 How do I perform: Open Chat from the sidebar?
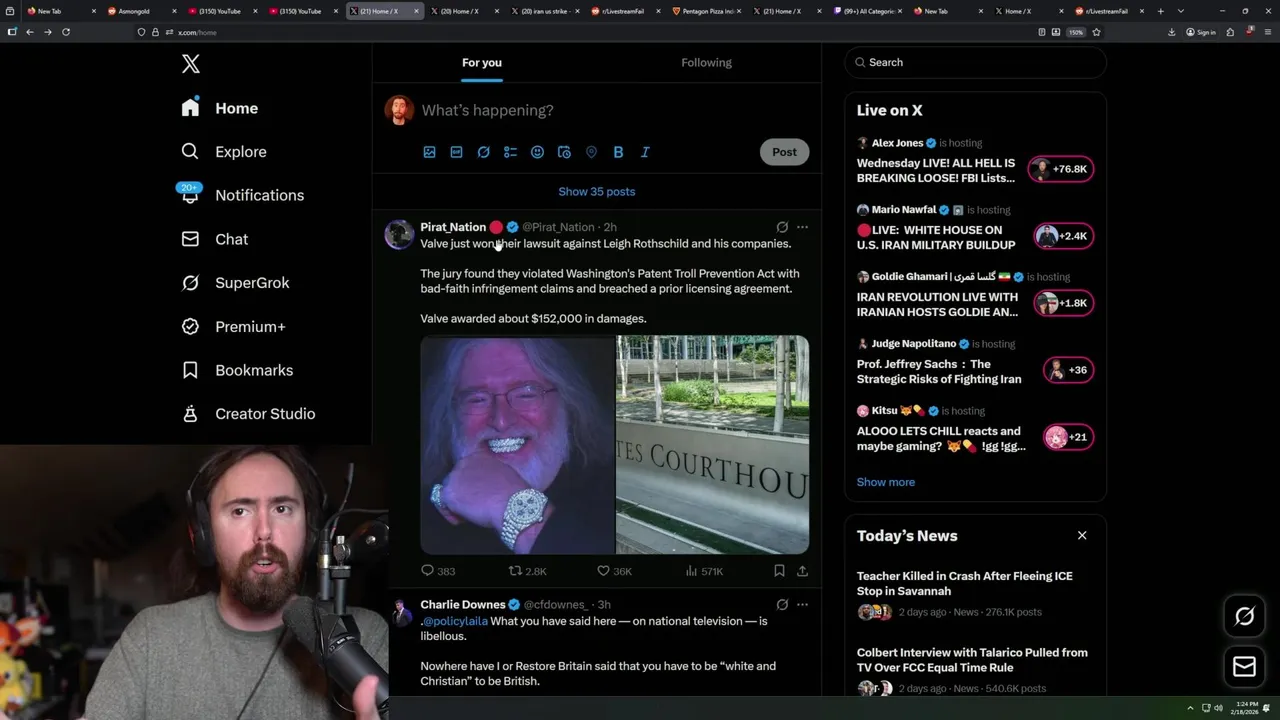click(214, 239)
